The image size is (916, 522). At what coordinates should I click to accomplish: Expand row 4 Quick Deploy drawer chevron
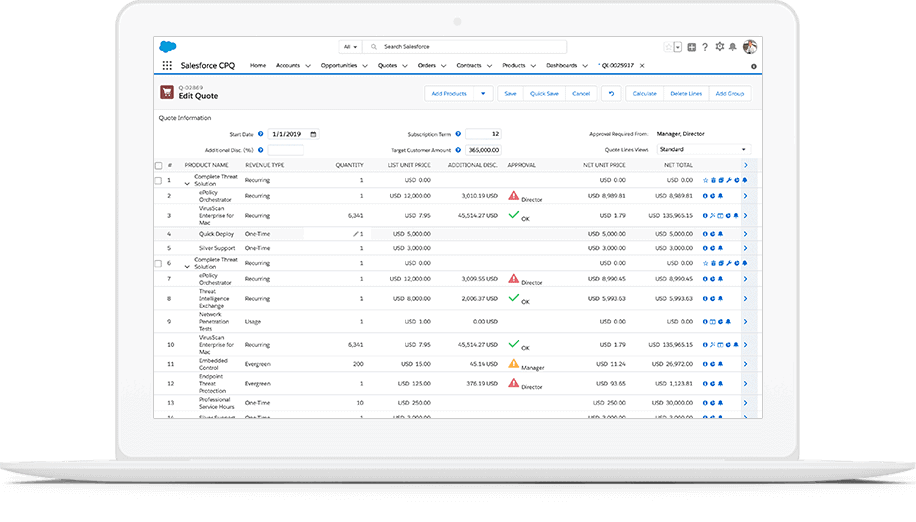[745, 234]
